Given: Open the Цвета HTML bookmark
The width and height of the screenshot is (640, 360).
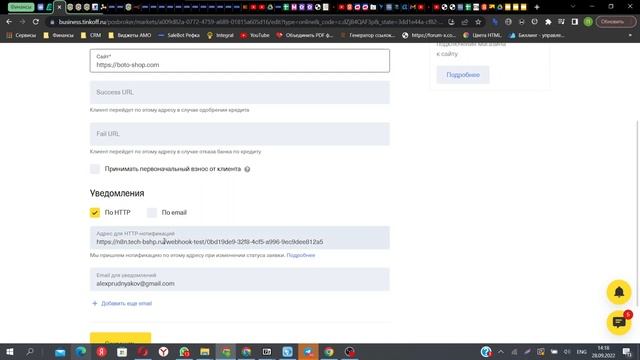Looking at the screenshot, I should tap(482, 36).
